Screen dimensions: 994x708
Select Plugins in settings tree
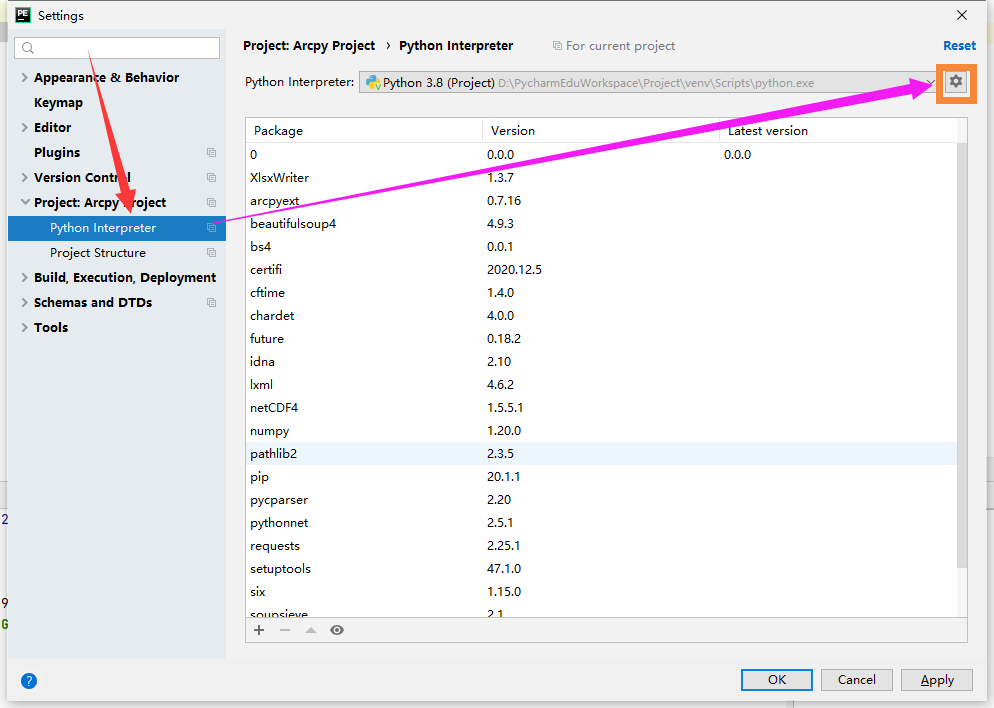coord(57,153)
